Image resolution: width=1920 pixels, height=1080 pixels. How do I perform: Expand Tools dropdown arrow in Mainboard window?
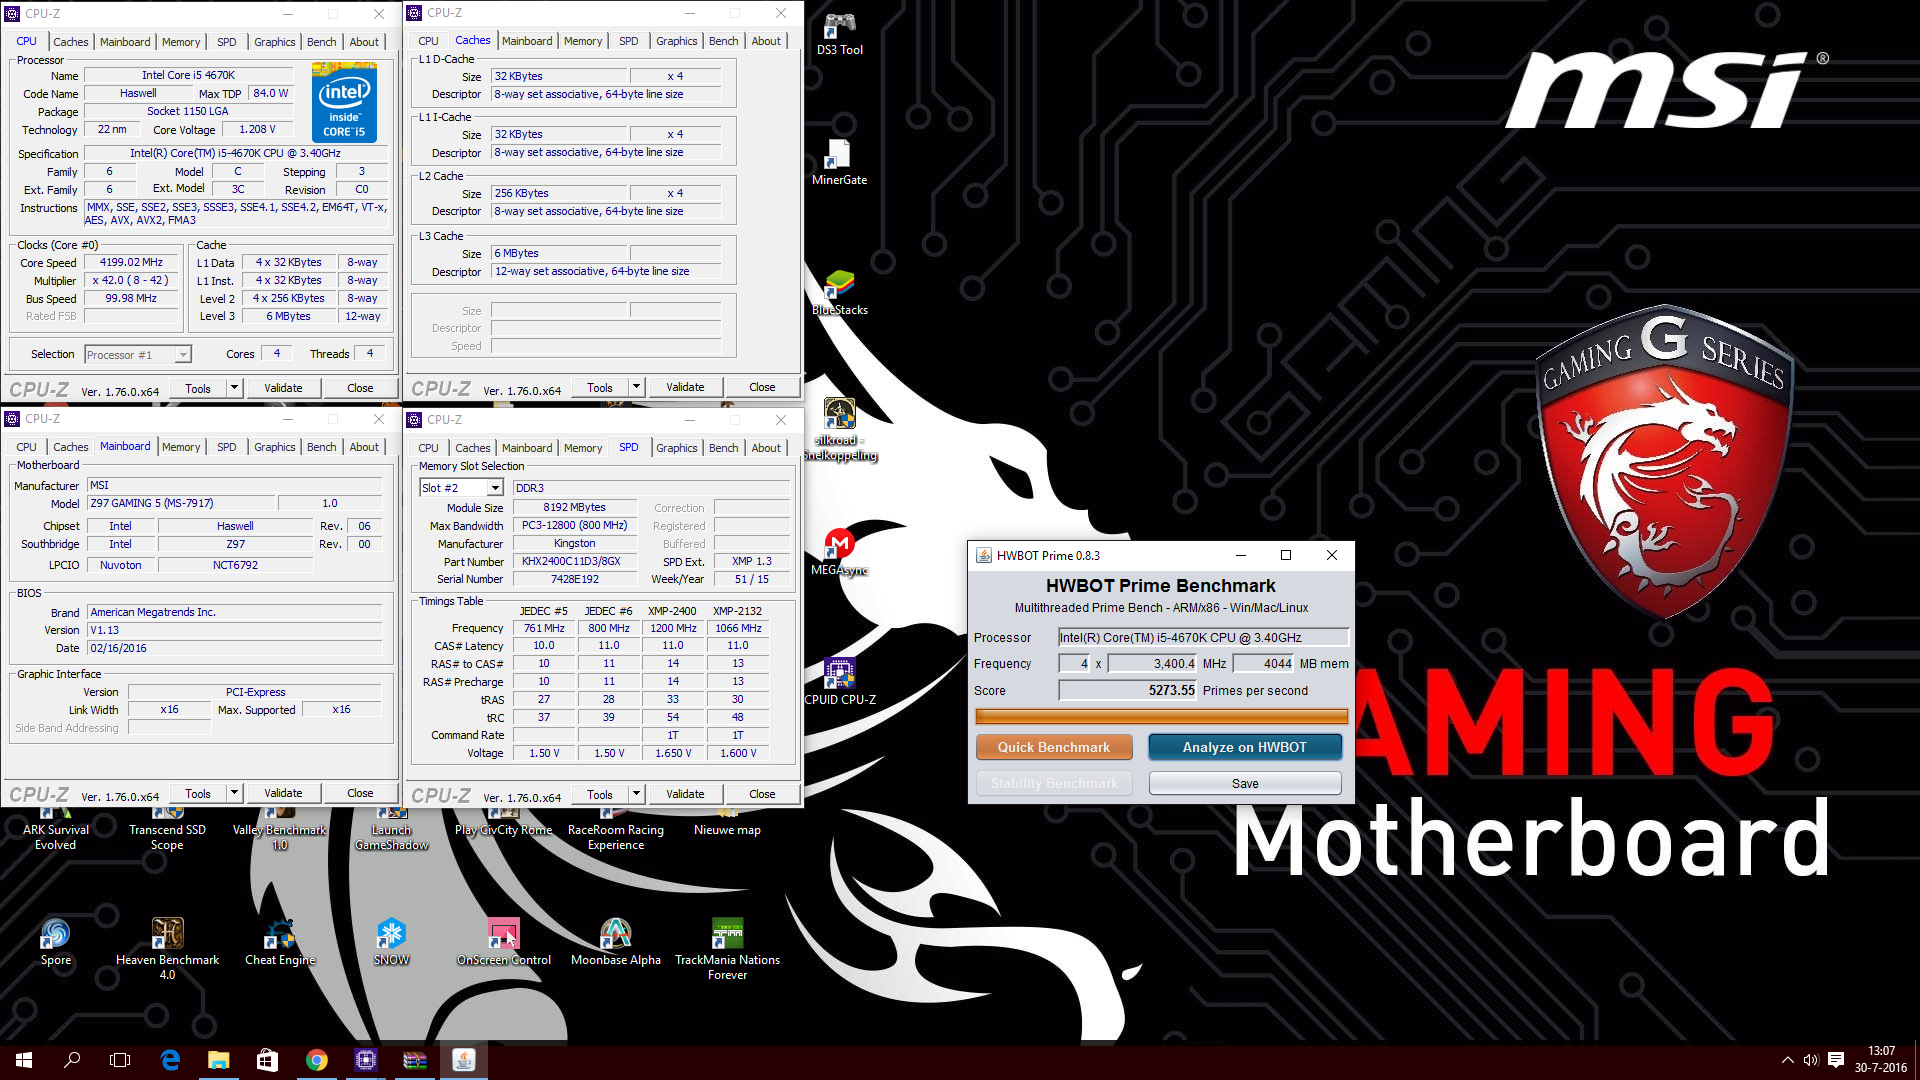click(x=234, y=794)
